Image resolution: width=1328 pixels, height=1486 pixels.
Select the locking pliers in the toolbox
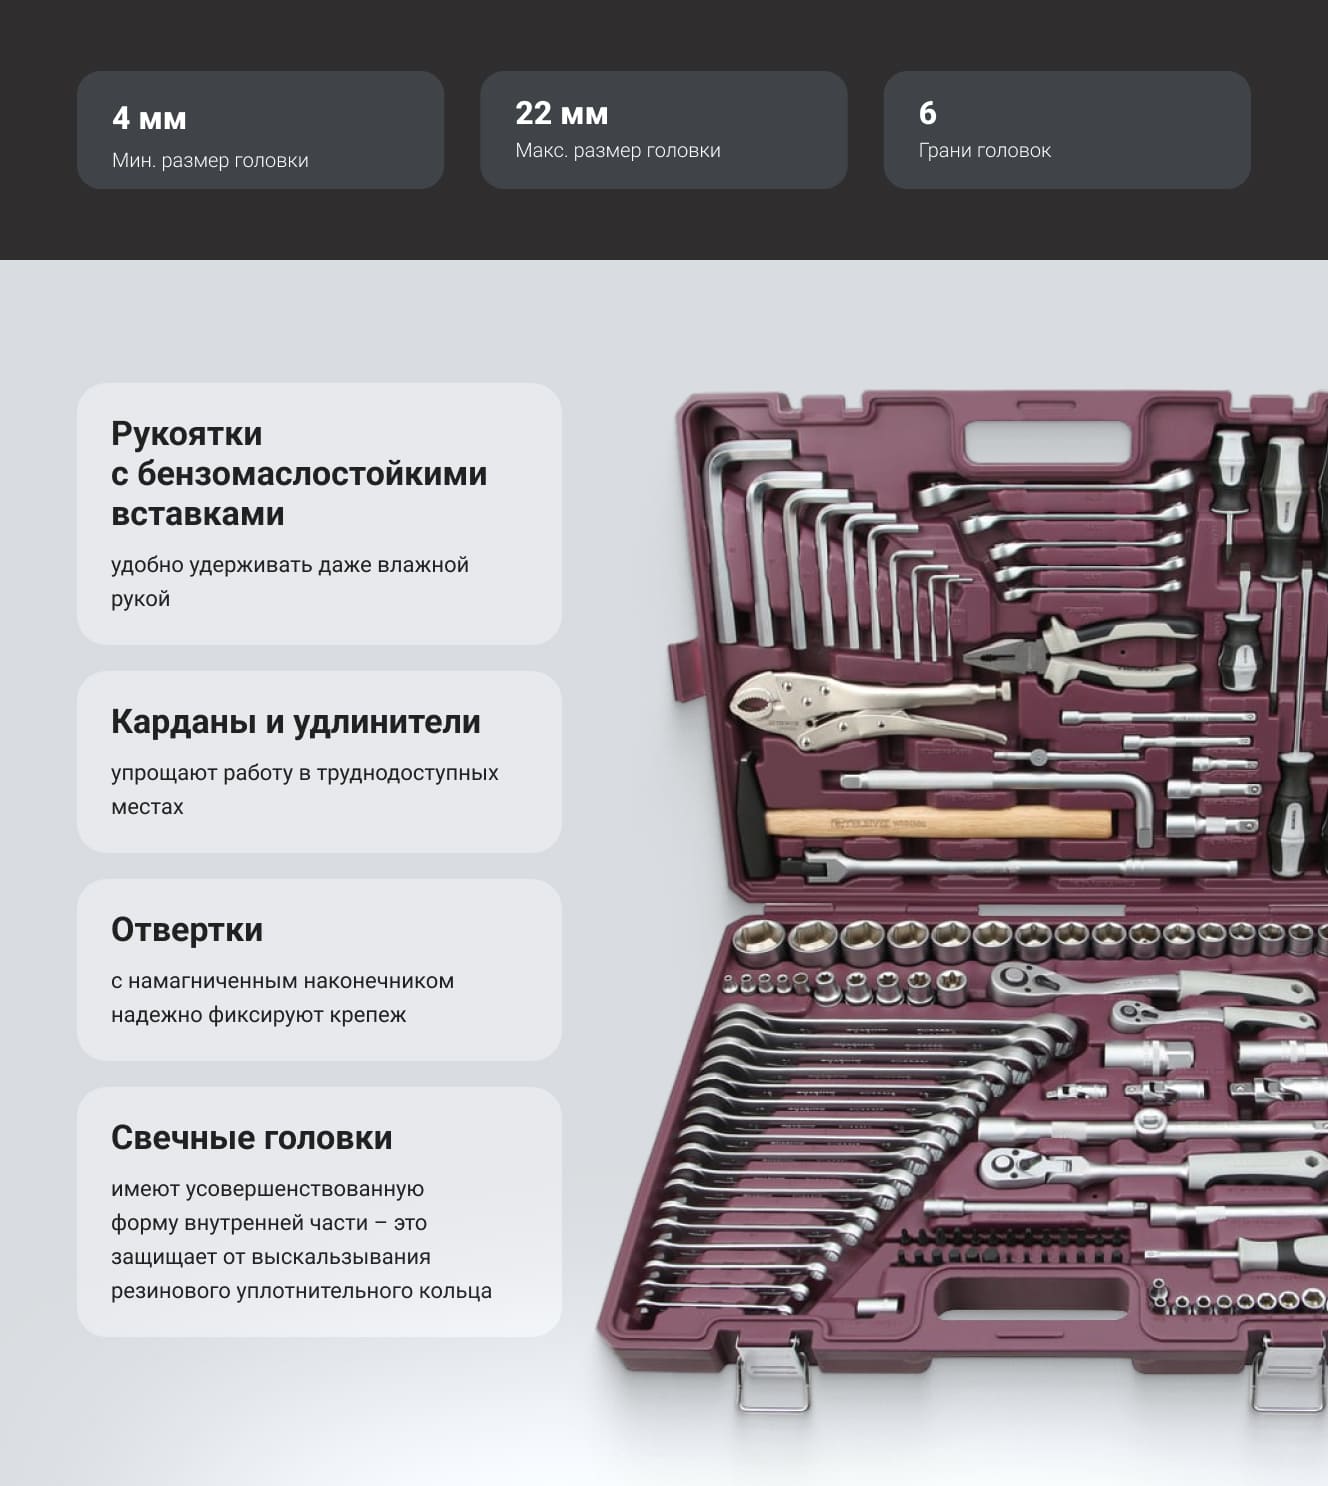865,715
